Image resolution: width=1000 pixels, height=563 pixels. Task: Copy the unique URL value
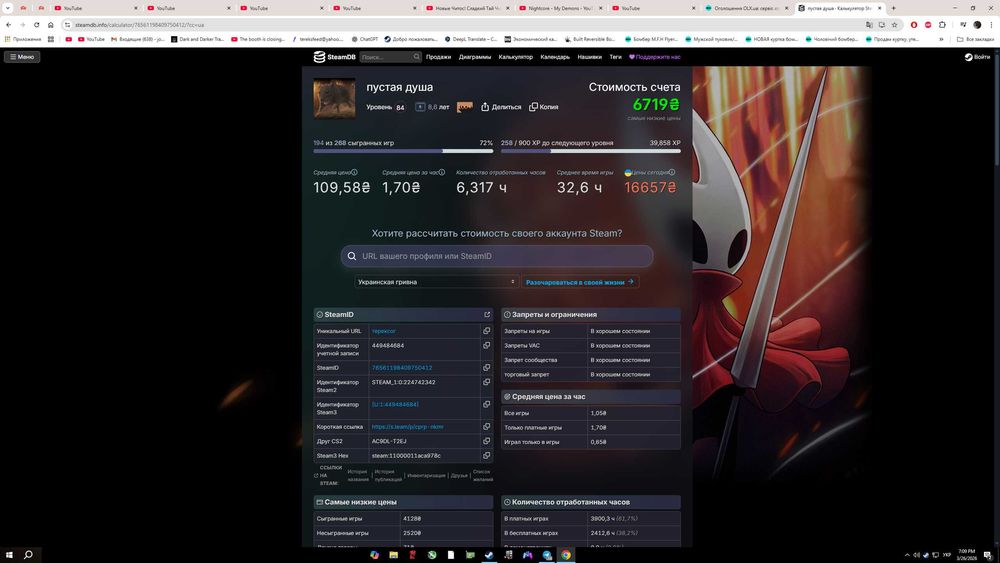coord(487,331)
